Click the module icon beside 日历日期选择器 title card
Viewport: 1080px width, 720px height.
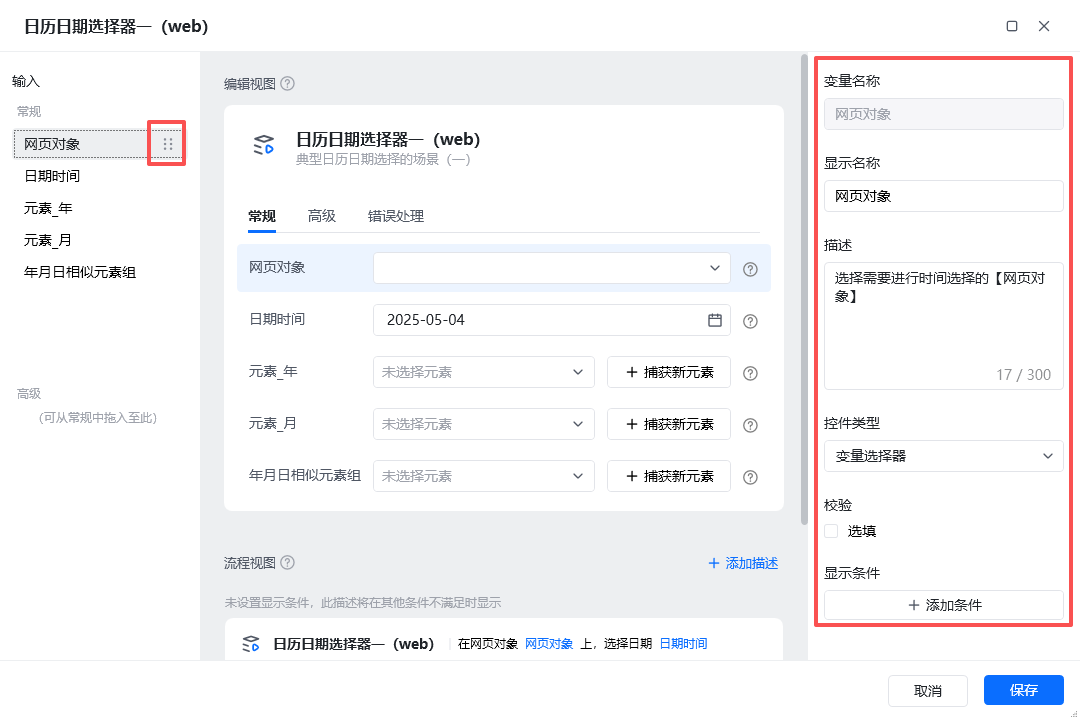tap(264, 145)
